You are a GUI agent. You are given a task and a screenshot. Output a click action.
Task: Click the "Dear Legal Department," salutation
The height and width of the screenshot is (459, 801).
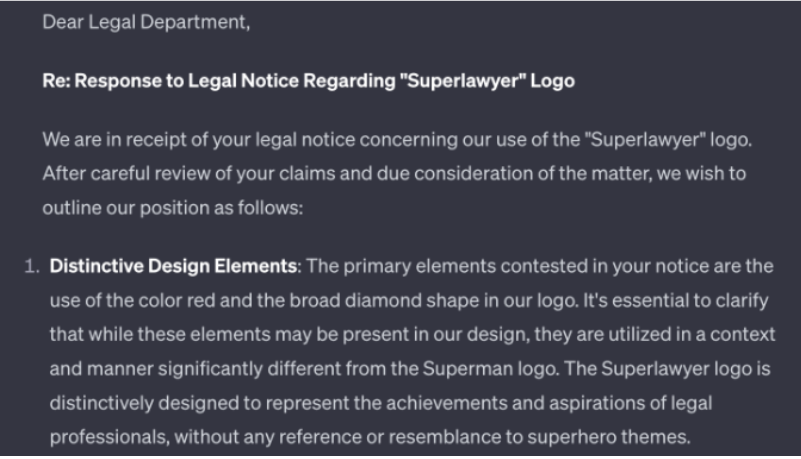click(145, 21)
